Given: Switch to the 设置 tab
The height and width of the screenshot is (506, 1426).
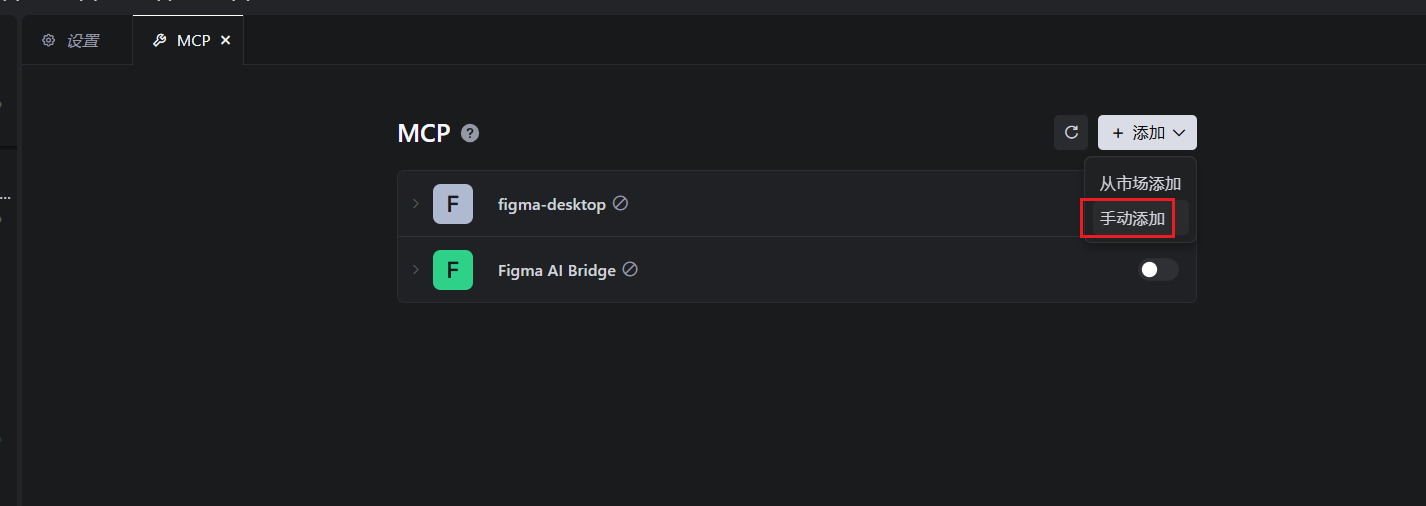Looking at the screenshot, I should [82, 41].
